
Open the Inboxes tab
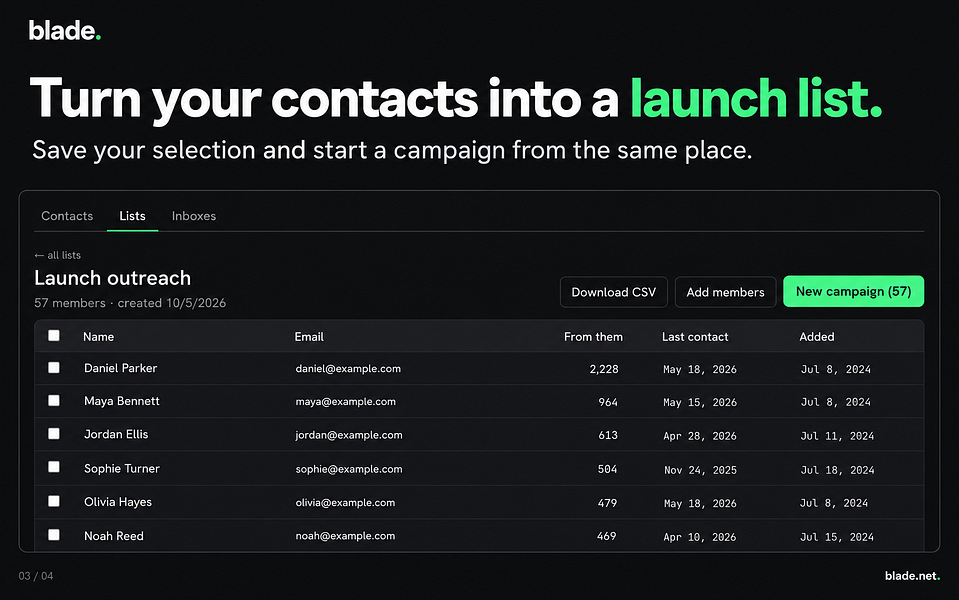coord(194,216)
